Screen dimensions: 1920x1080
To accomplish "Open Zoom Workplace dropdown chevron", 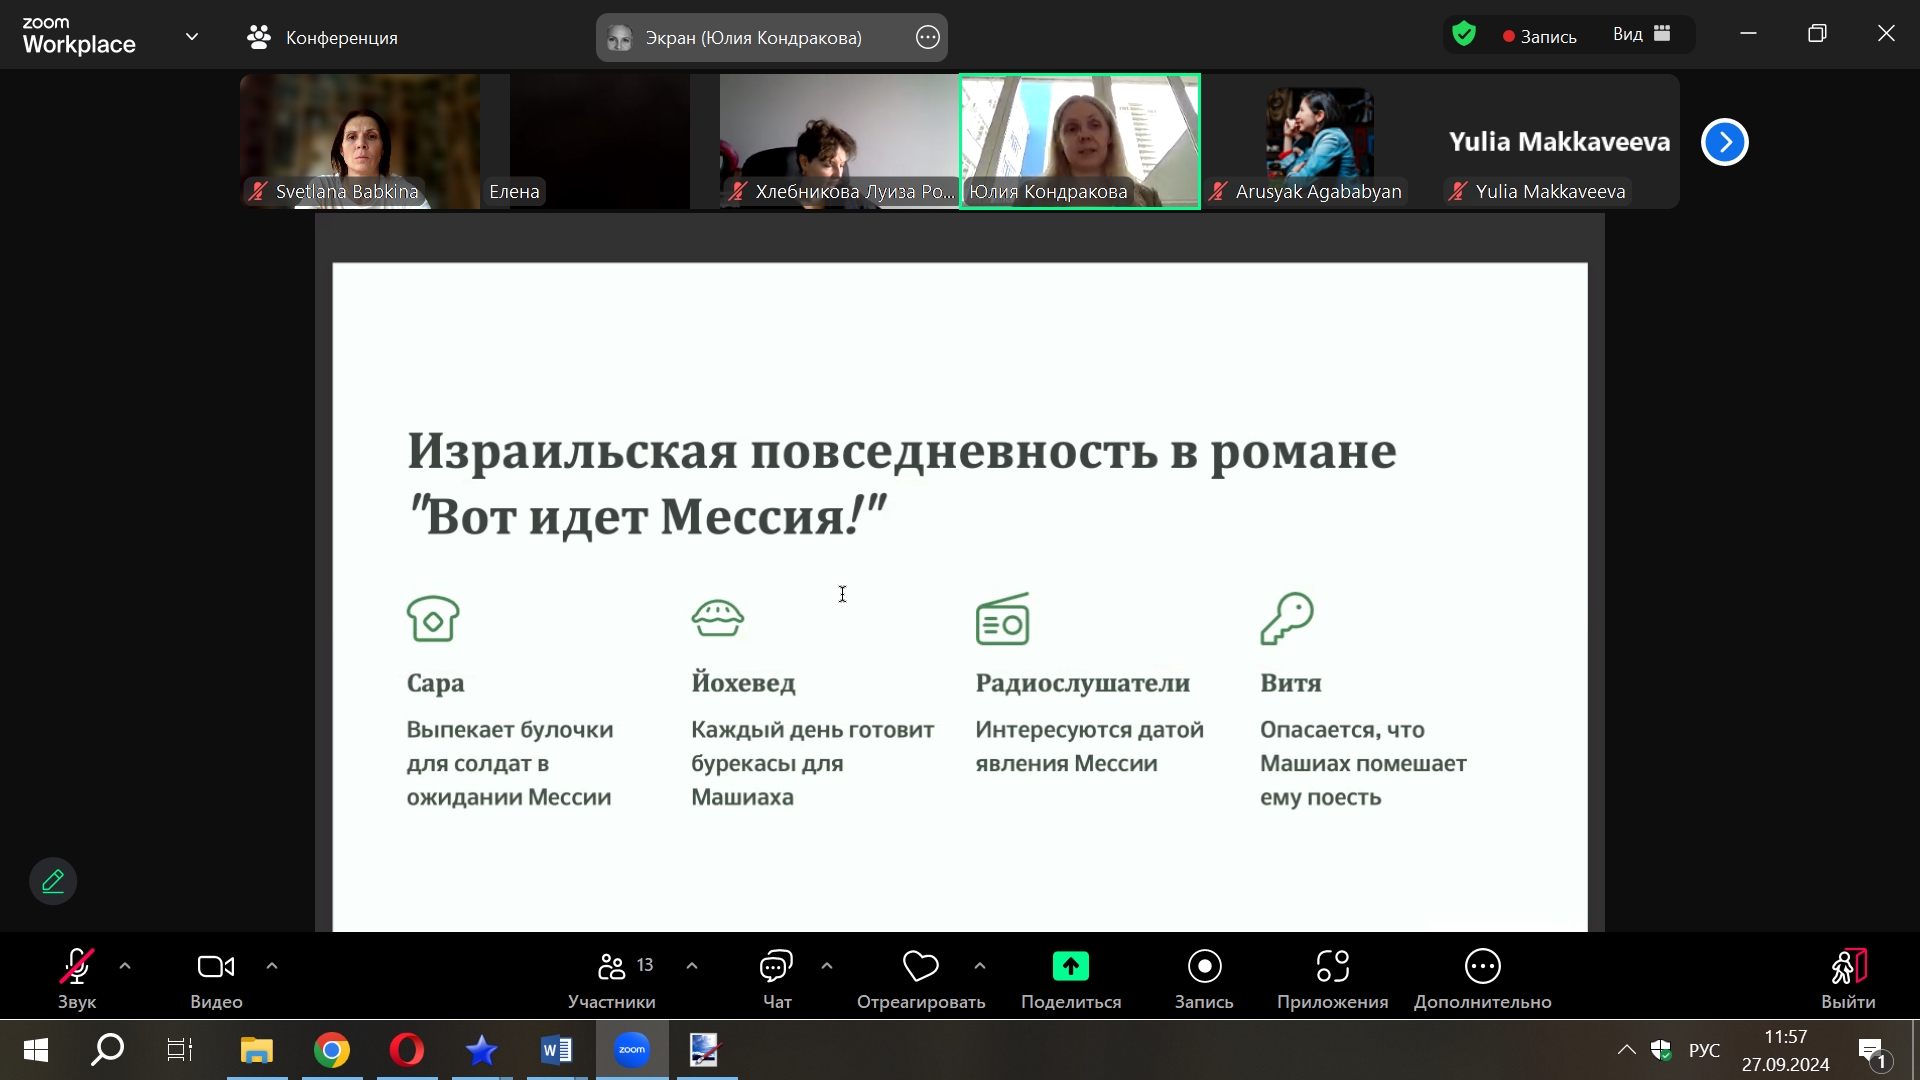I will 192,37.
